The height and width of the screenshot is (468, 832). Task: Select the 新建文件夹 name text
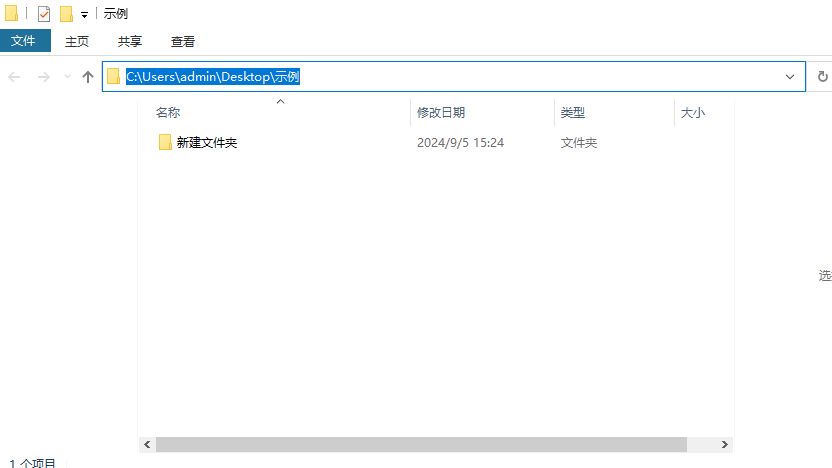pyautogui.click(x=207, y=143)
